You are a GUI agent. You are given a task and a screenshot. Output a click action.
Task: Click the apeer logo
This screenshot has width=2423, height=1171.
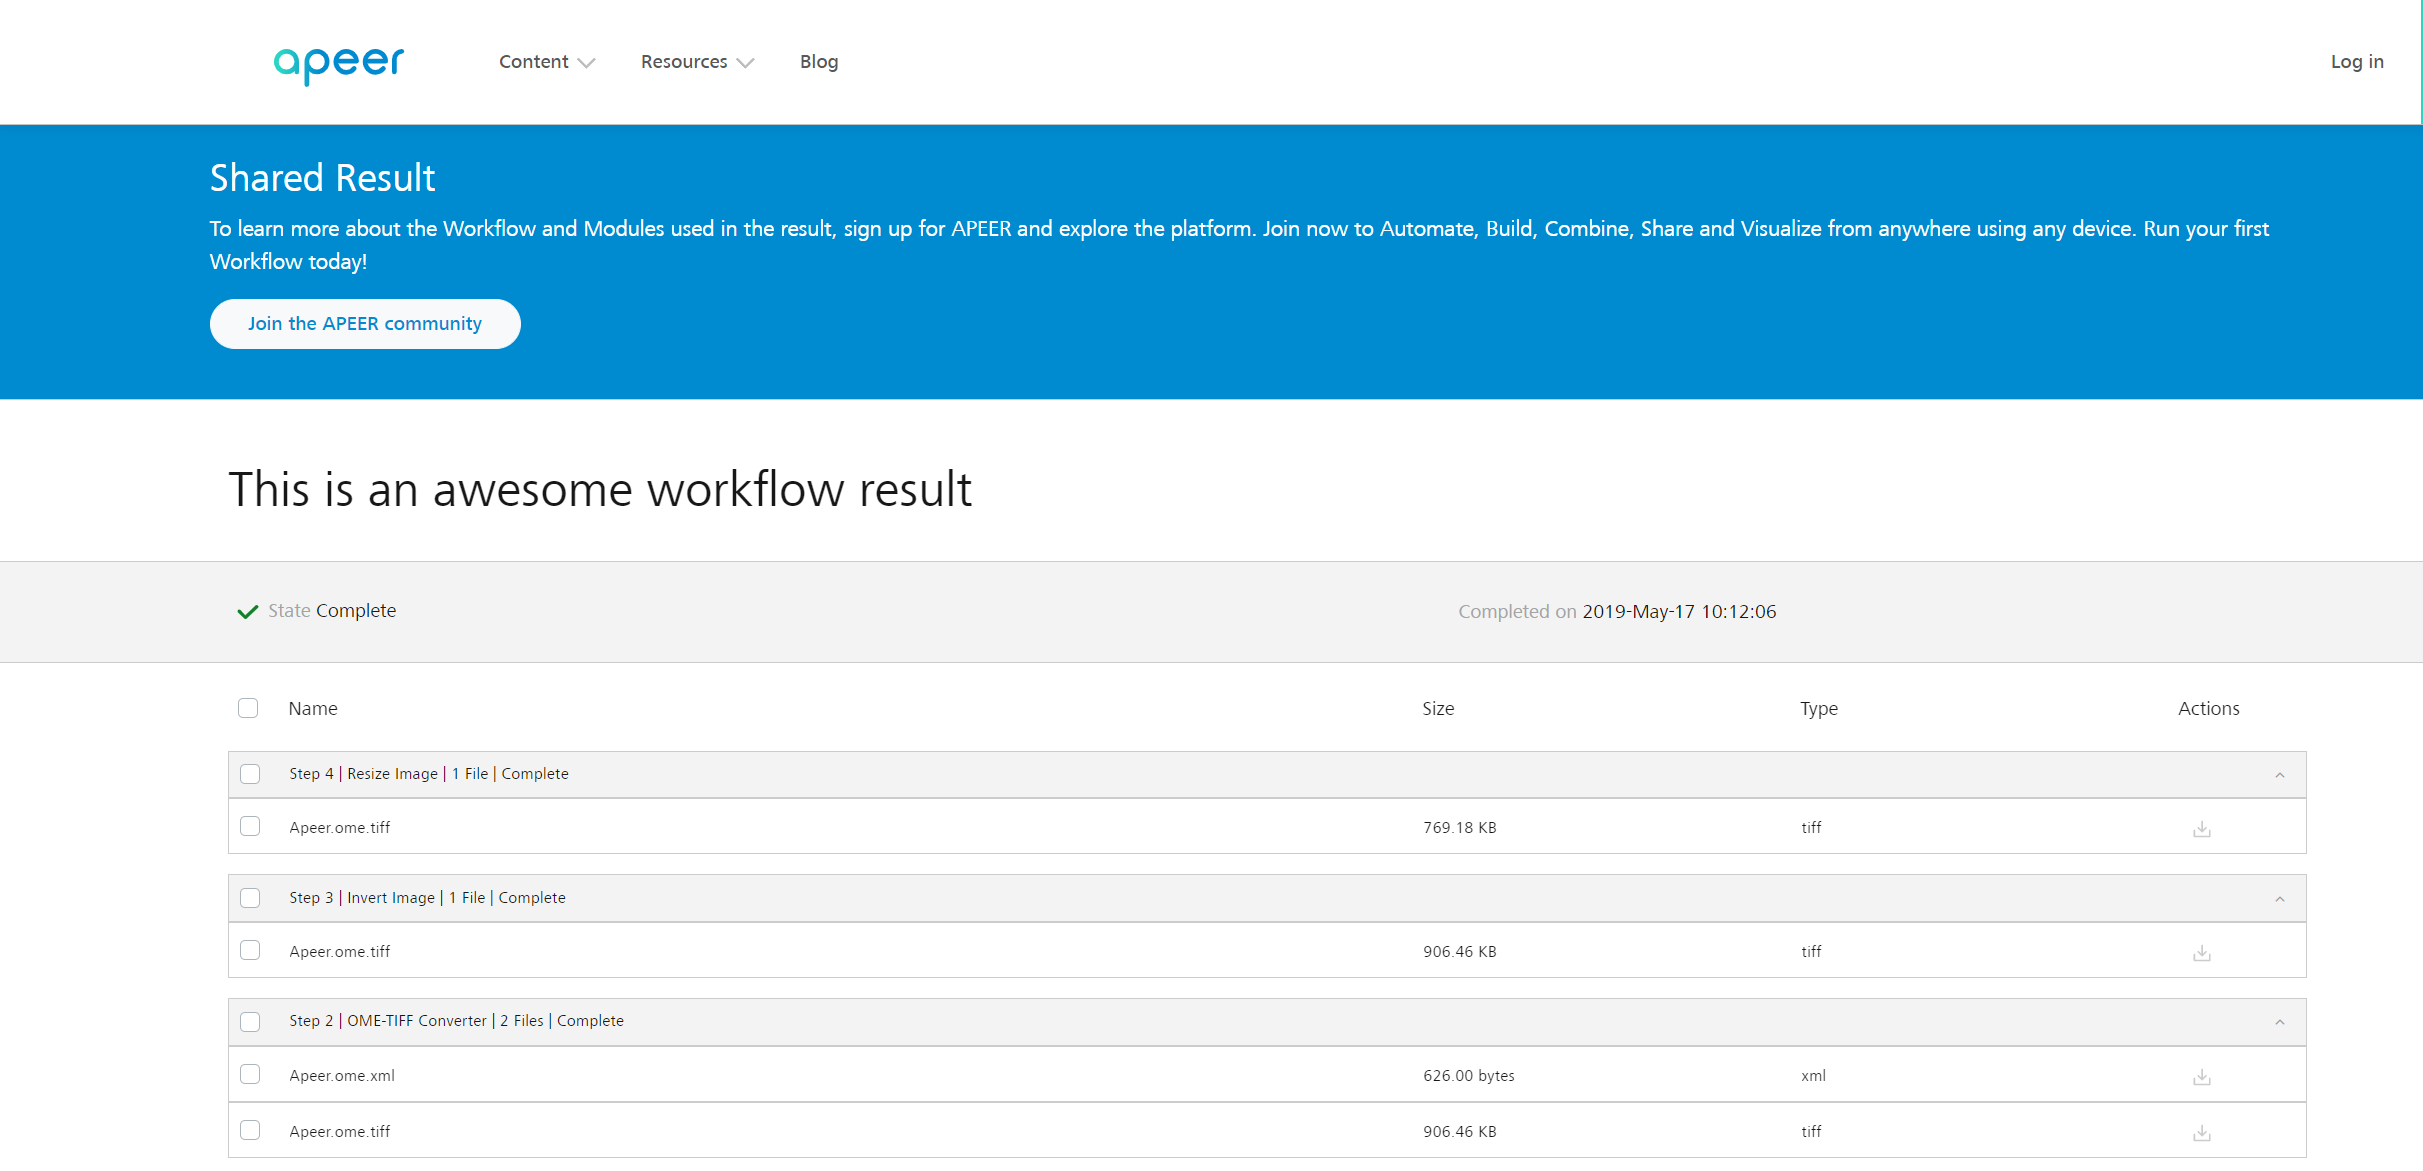point(338,62)
